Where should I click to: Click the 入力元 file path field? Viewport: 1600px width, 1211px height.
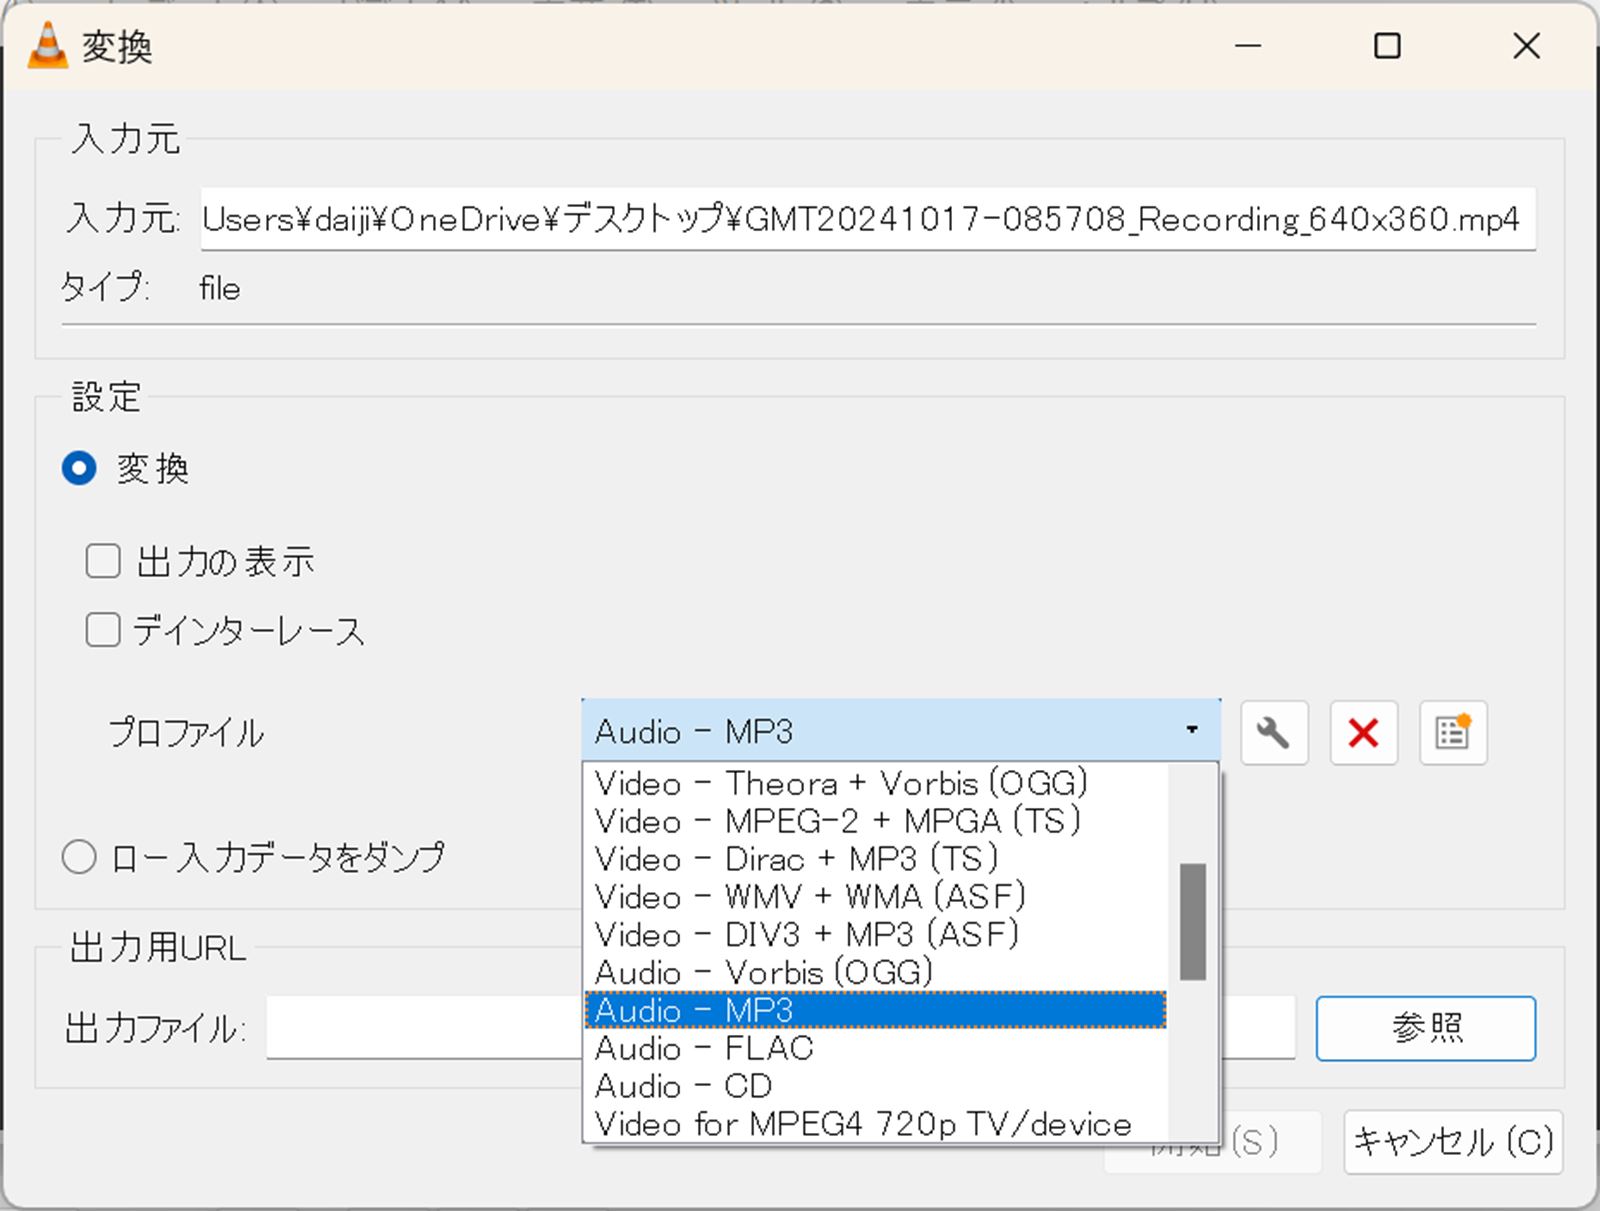point(868,218)
